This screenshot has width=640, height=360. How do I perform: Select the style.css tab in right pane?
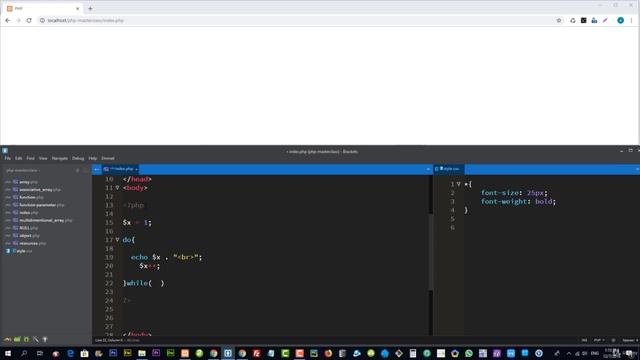coord(449,169)
